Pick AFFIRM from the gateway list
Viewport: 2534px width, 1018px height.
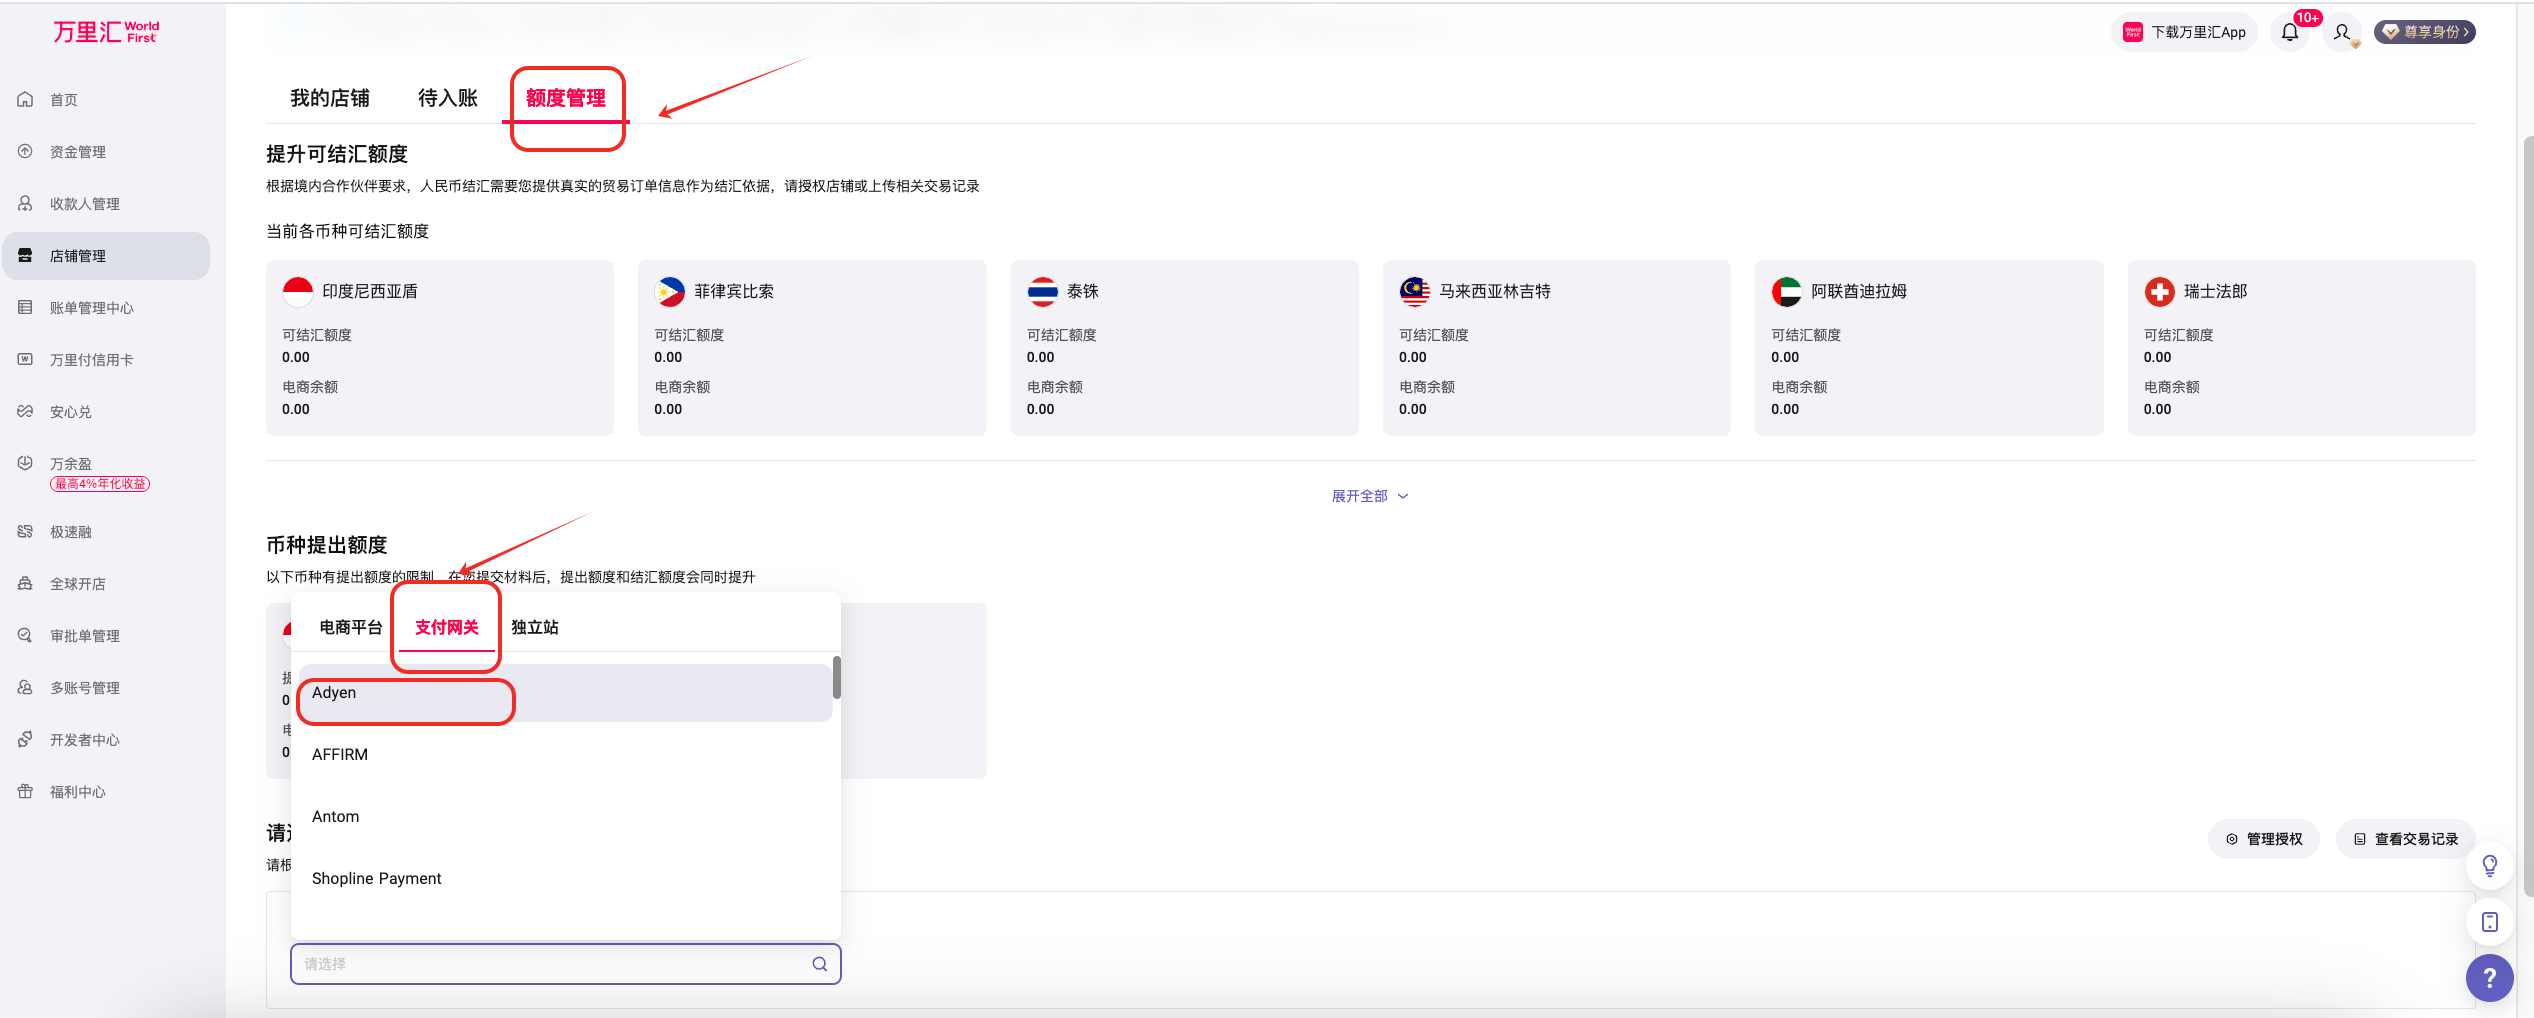click(x=340, y=755)
